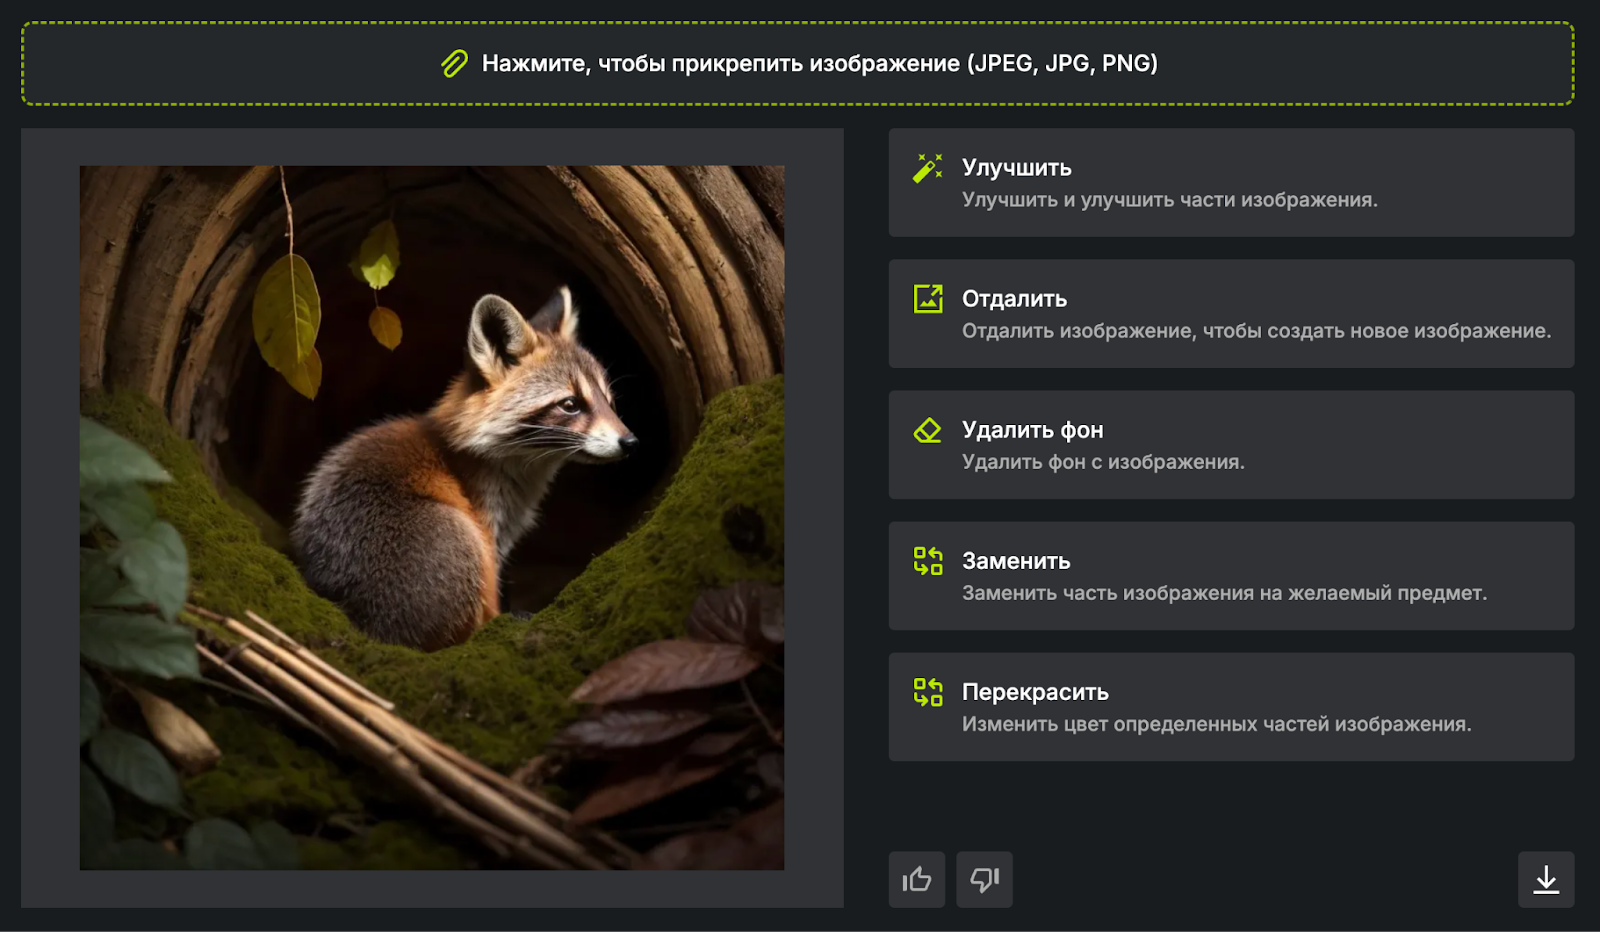Click the eraser icon for Удалить фон
1600x932 pixels.
pyautogui.click(x=928, y=430)
